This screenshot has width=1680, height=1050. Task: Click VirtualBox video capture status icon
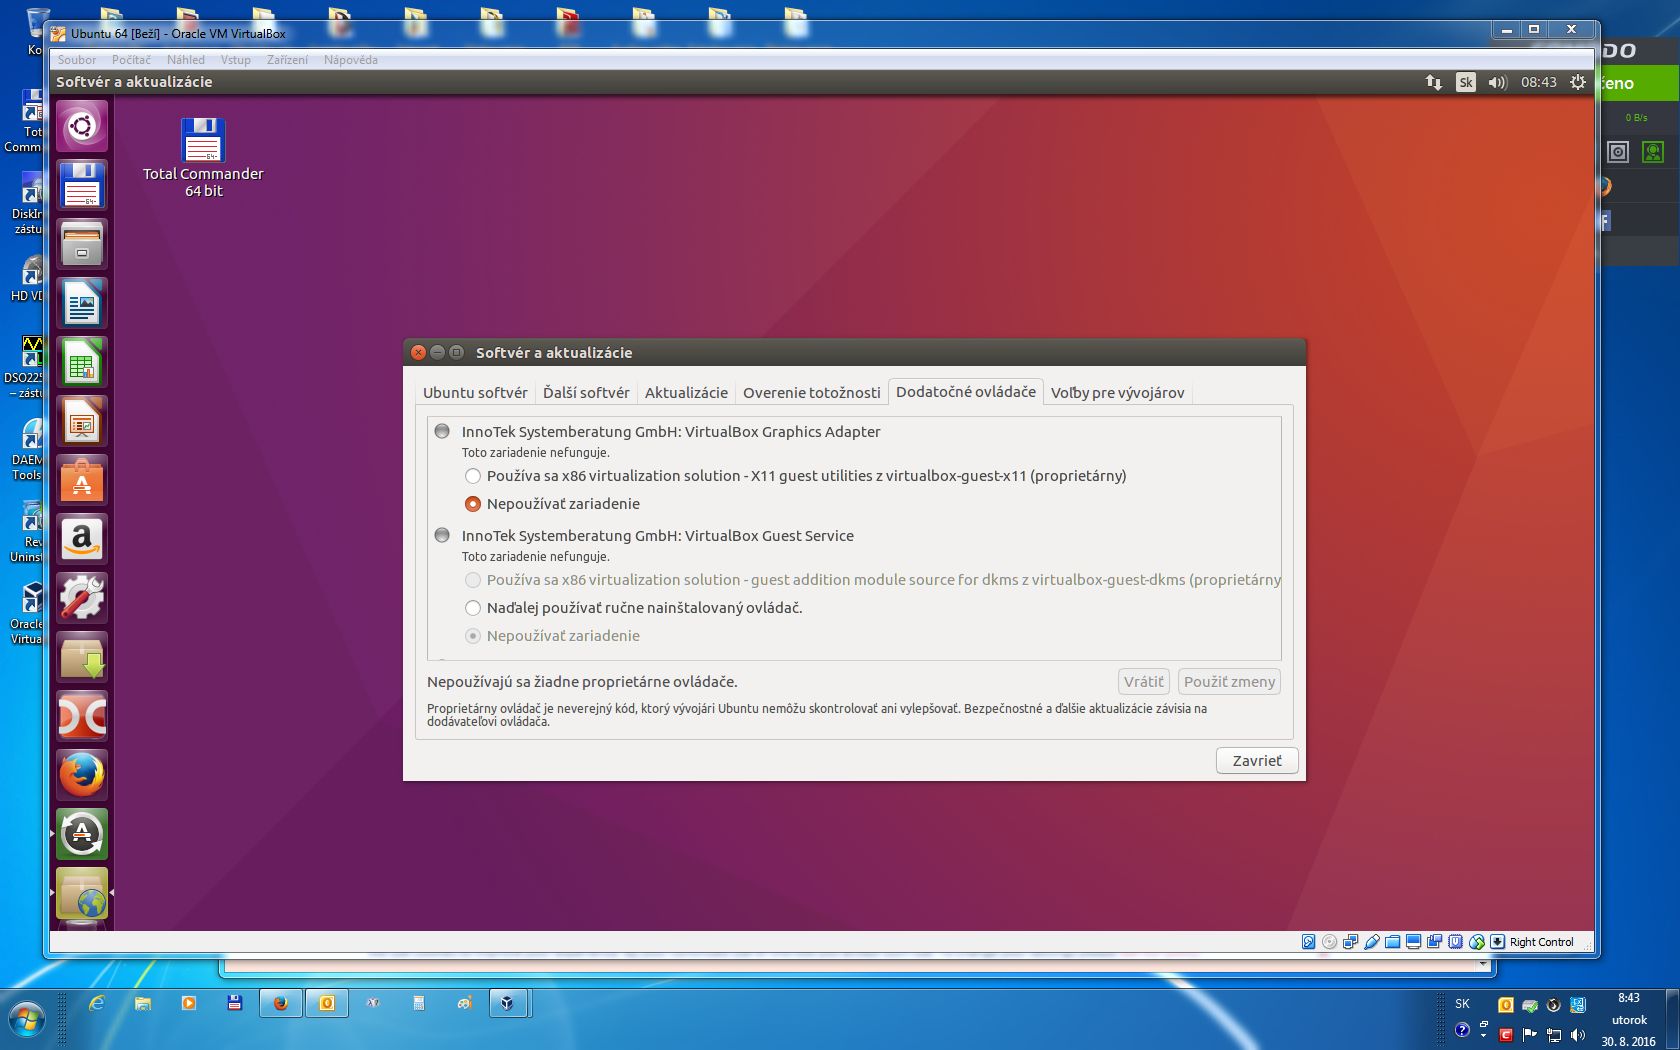pos(1435,942)
